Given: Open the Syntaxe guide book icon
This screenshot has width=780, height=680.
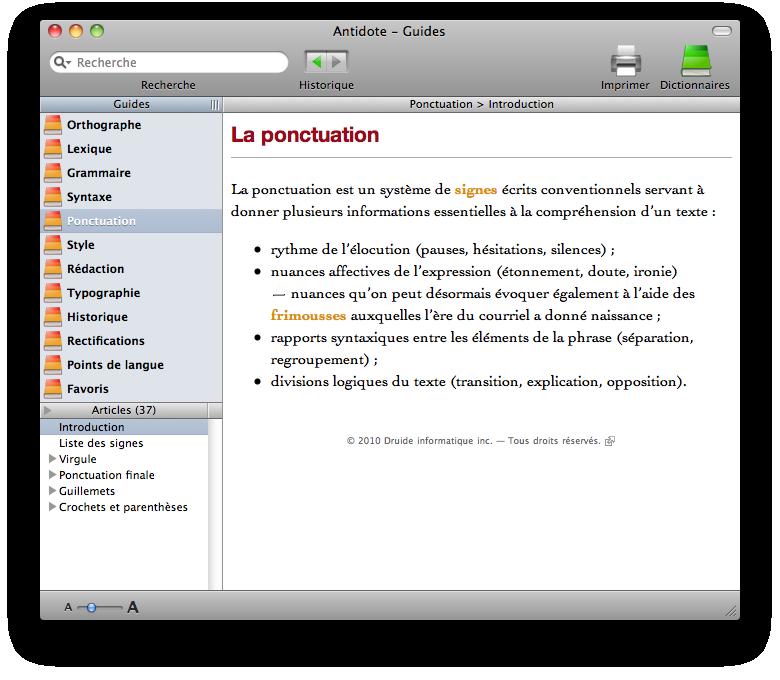Looking at the screenshot, I should (53, 196).
